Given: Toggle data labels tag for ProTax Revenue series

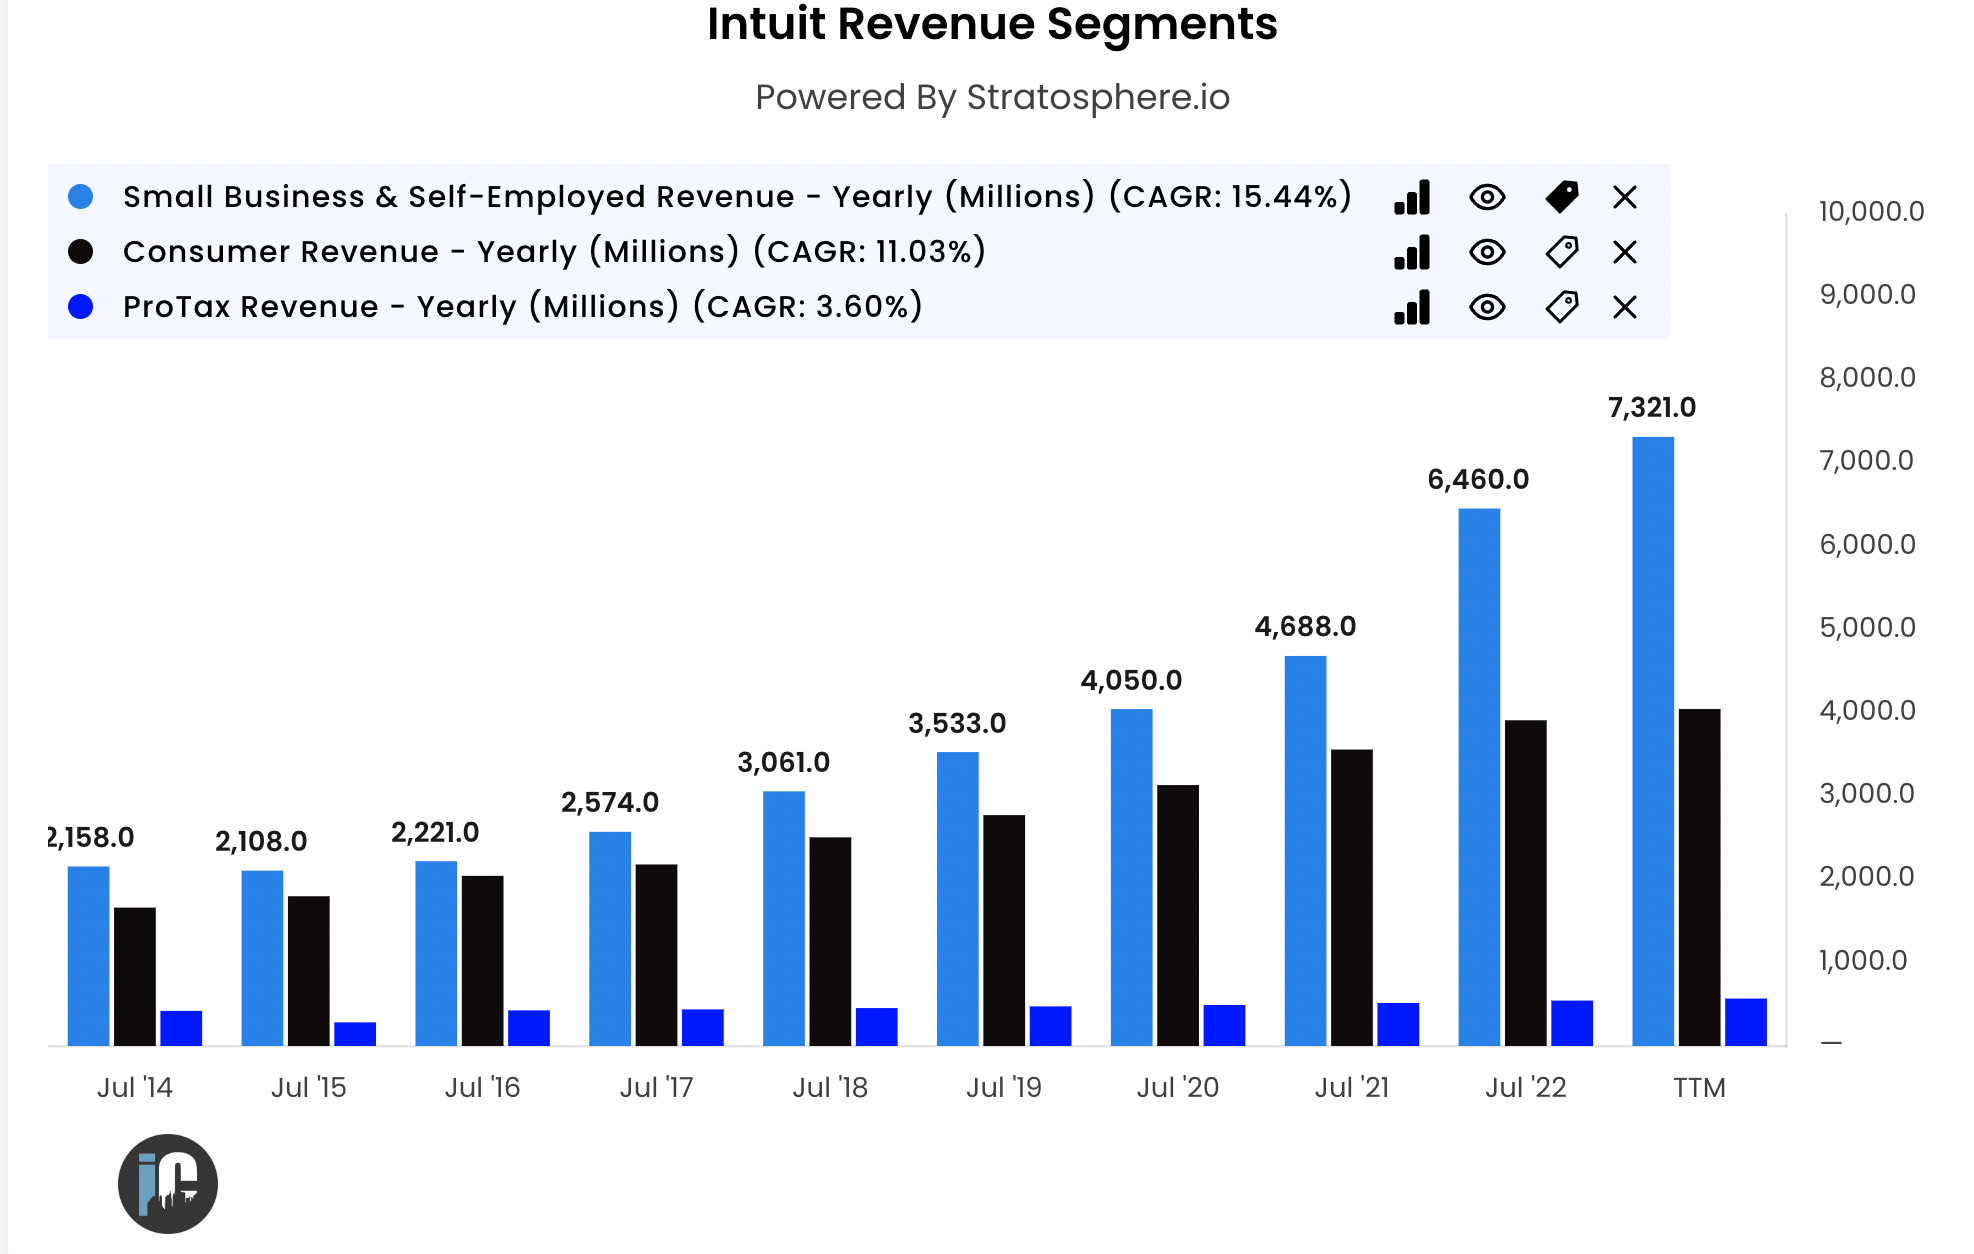Looking at the screenshot, I should [1561, 307].
